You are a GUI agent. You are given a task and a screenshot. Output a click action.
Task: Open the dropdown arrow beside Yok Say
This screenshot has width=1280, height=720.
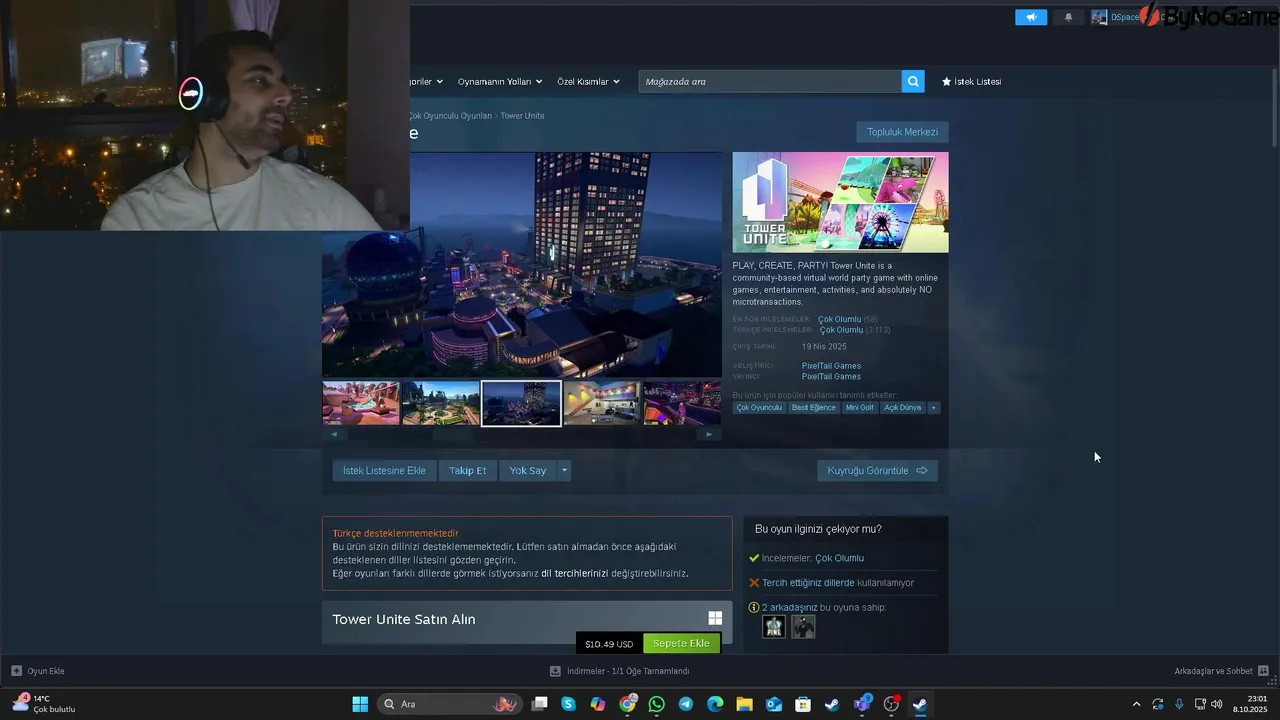tap(564, 470)
